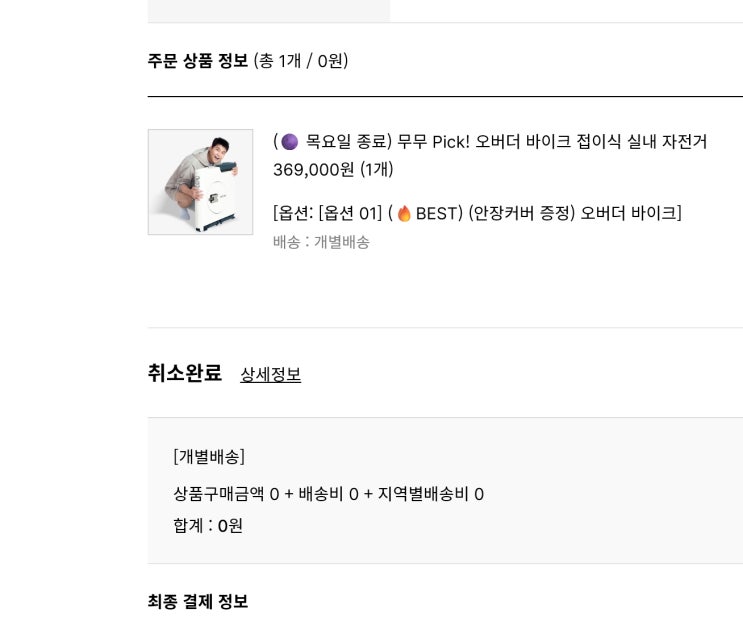Click the 369,000원 (1개) price text
Screen dimensions: 743x621
pos(333,170)
